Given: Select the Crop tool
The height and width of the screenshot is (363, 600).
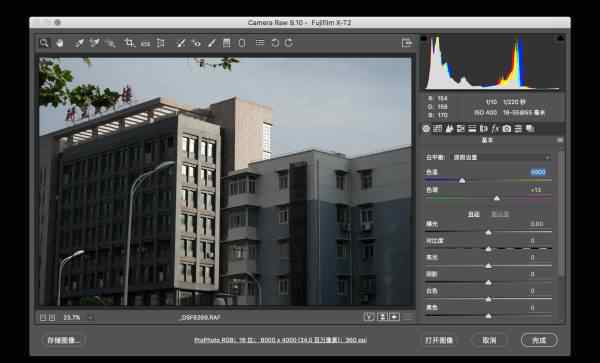Looking at the screenshot, I should (x=129, y=43).
